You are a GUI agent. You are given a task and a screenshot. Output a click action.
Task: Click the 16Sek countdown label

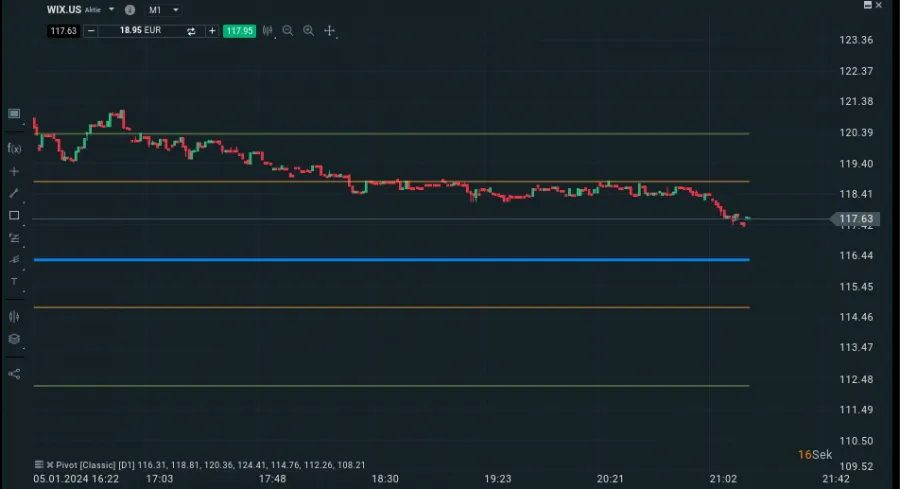(x=814, y=455)
